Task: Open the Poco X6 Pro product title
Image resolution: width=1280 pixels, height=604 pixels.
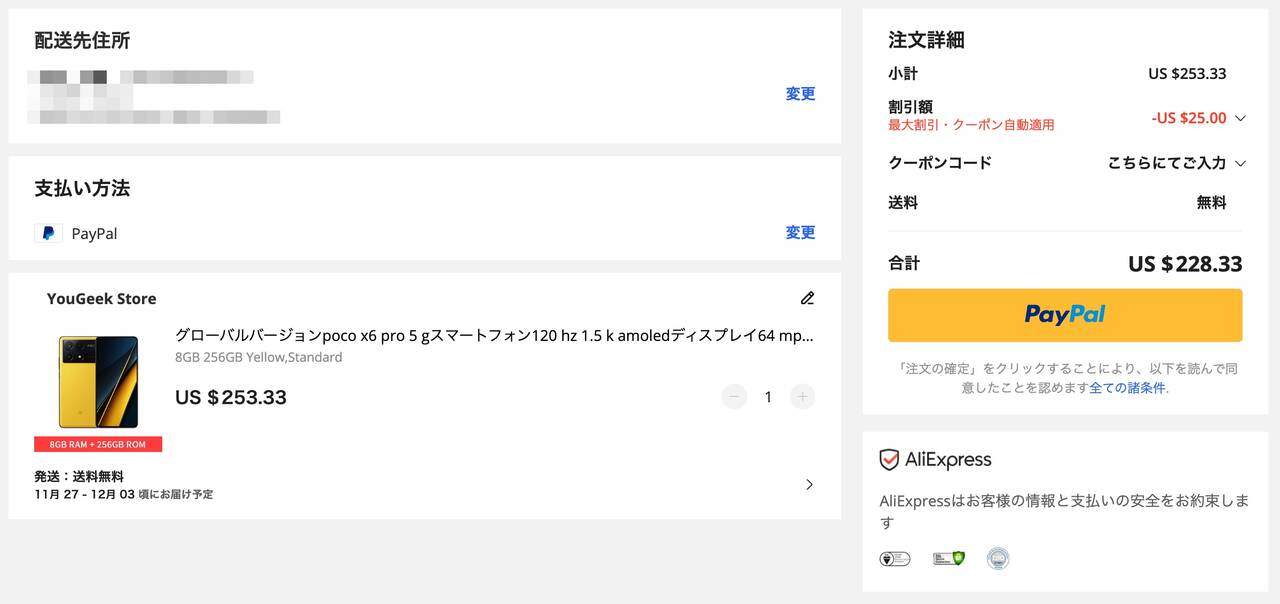Action: 494,336
